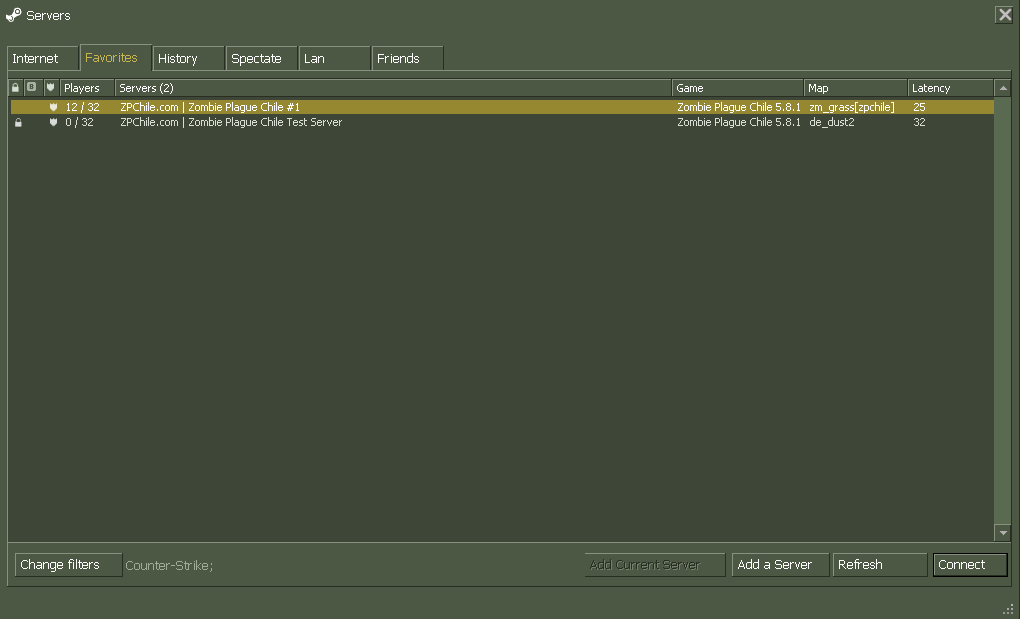The height and width of the screenshot is (619, 1020).
Task: Close the Servers window
Action: [1004, 14]
